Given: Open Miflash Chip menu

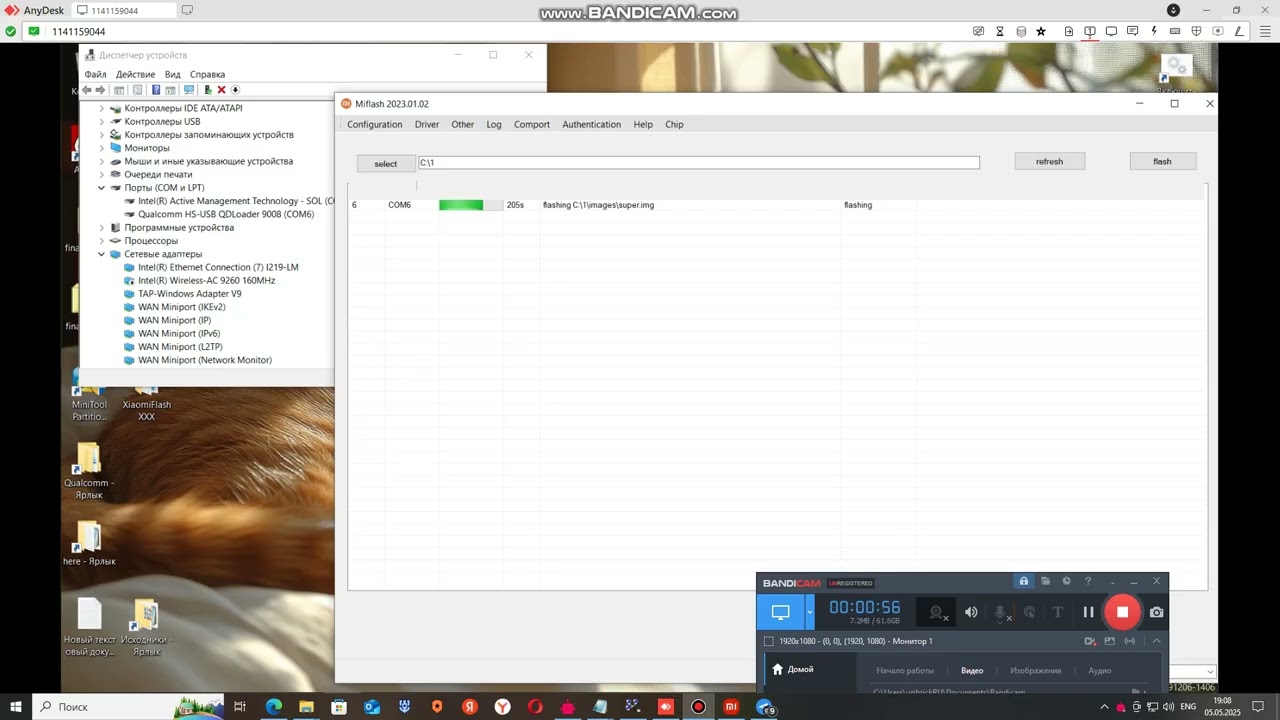Looking at the screenshot, I should [x=674, y=125].
